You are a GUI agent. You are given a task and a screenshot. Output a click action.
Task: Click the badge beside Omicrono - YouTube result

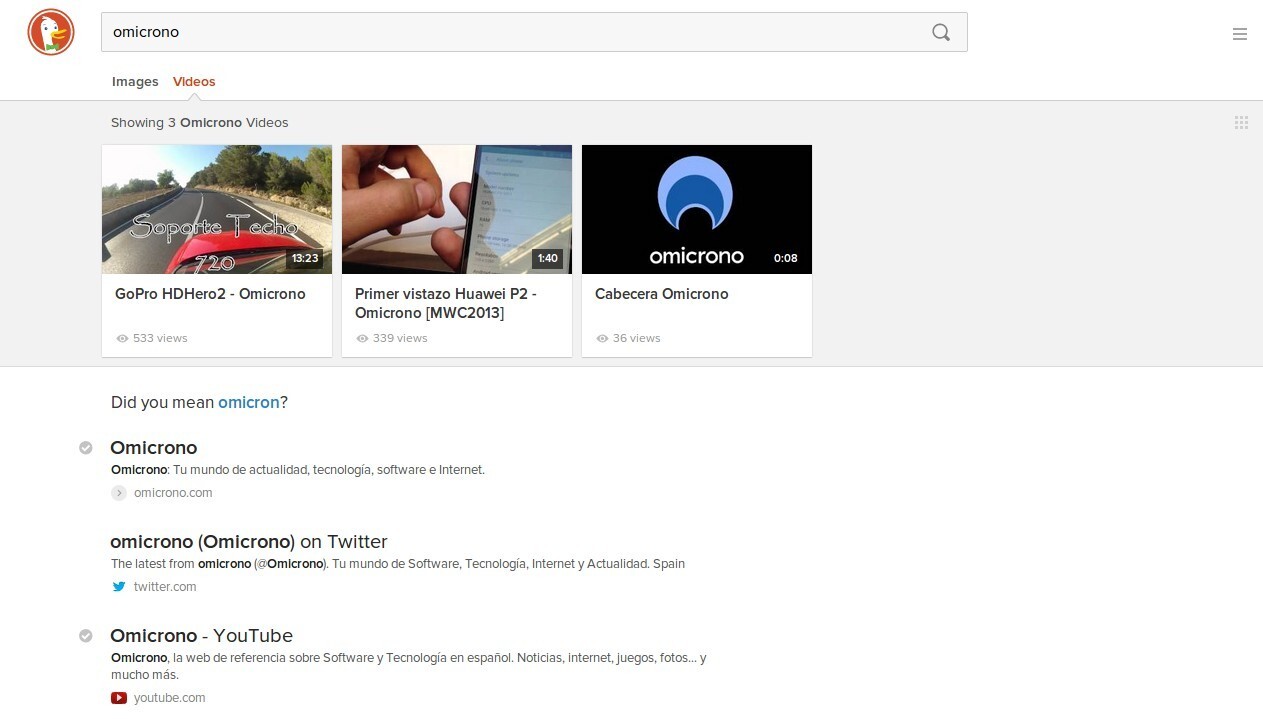pos(86,636)
